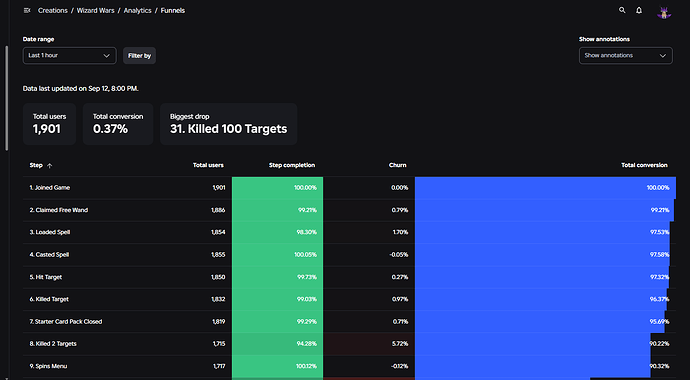Image resolution: width=690 pixels, height=380 pixels.
Task: Click total conversion 90.22% value
Action: coord(660,344)
